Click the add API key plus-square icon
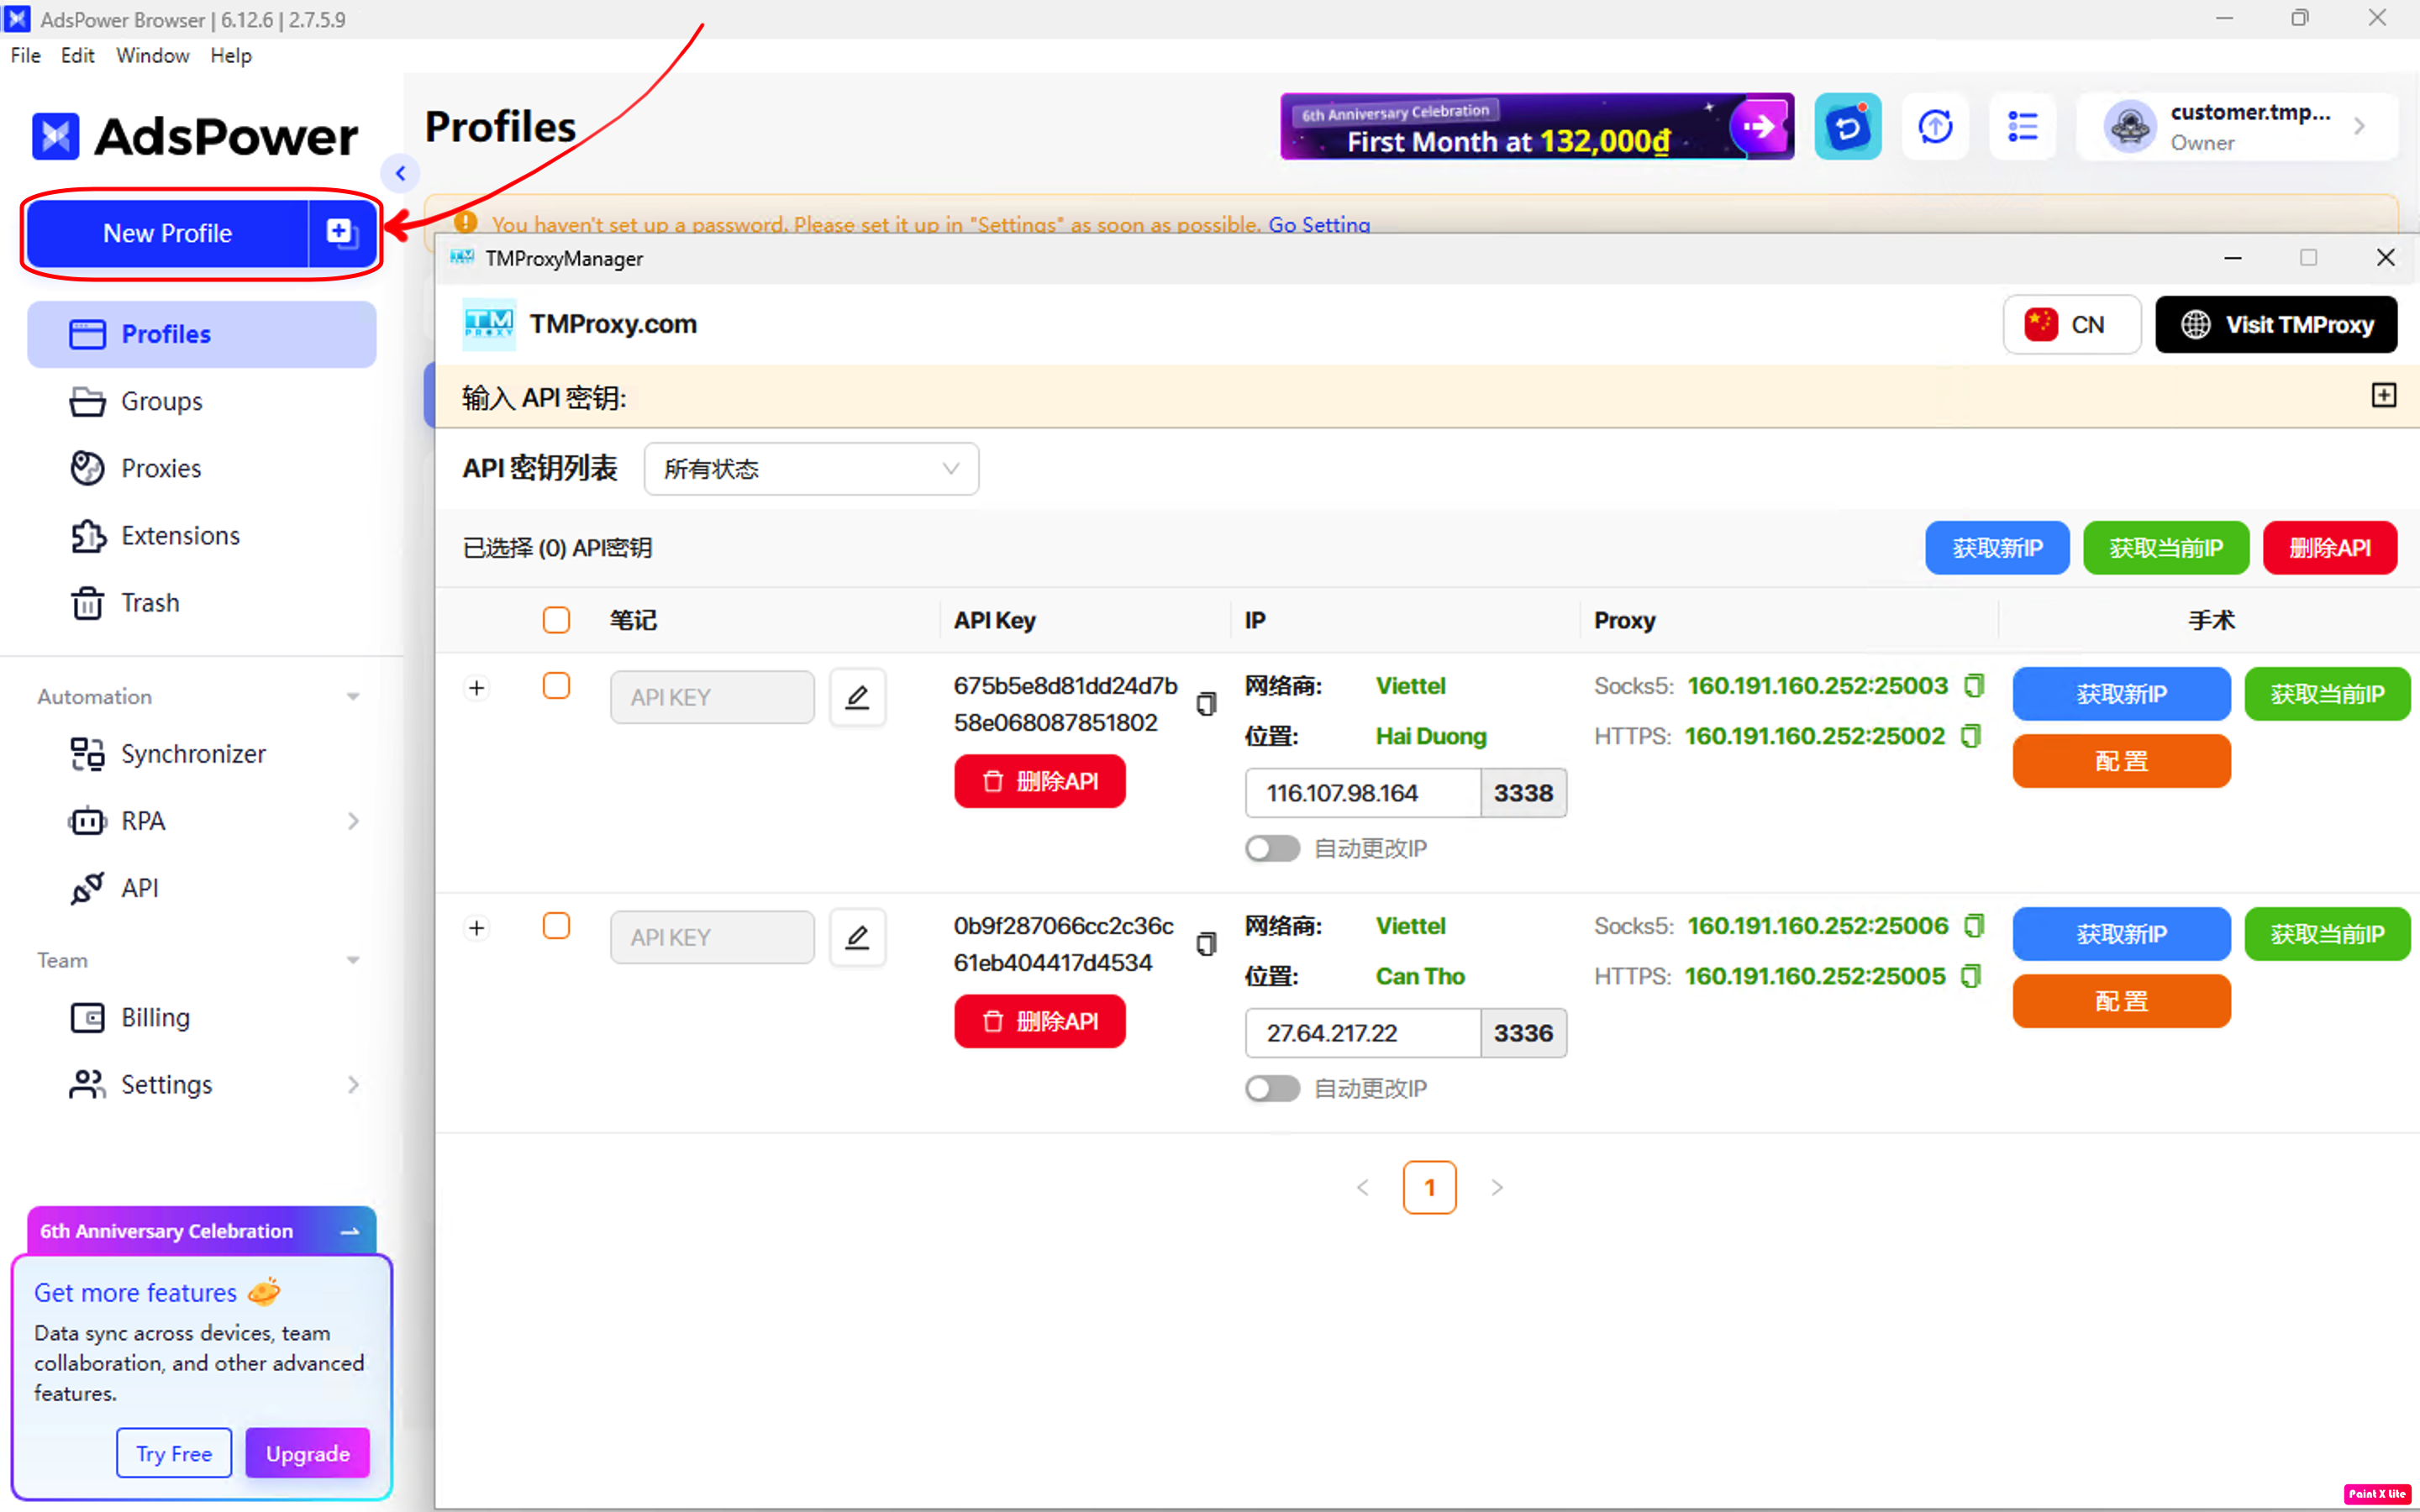2420x1512 pixels. pyautogui.click(x=2383, y=396)
